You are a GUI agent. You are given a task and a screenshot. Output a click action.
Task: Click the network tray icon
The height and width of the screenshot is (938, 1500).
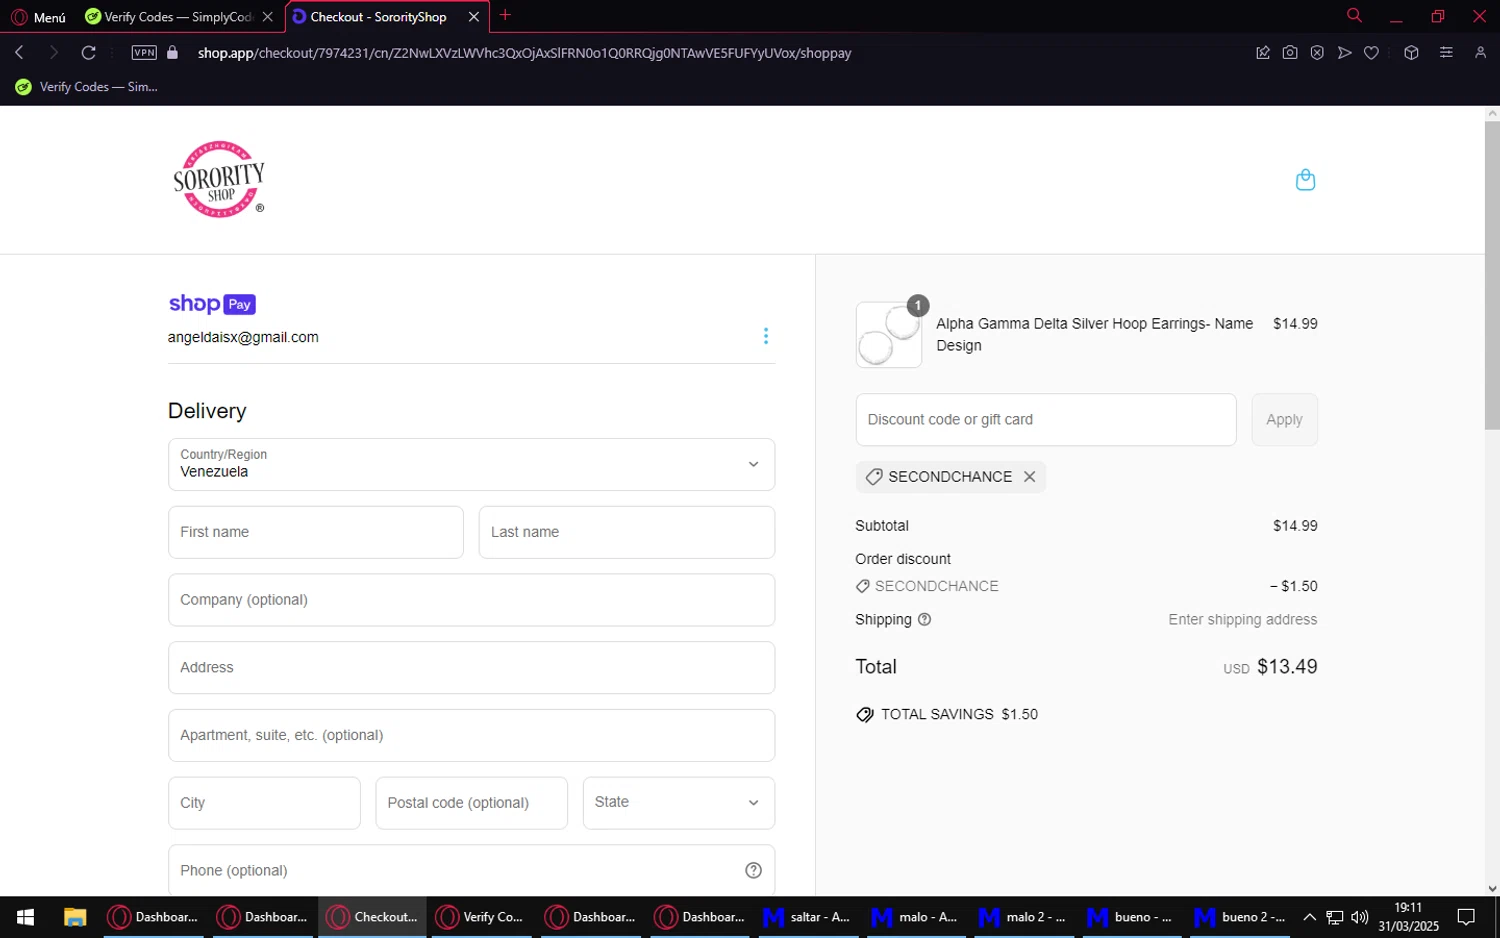pos(1335,917)
